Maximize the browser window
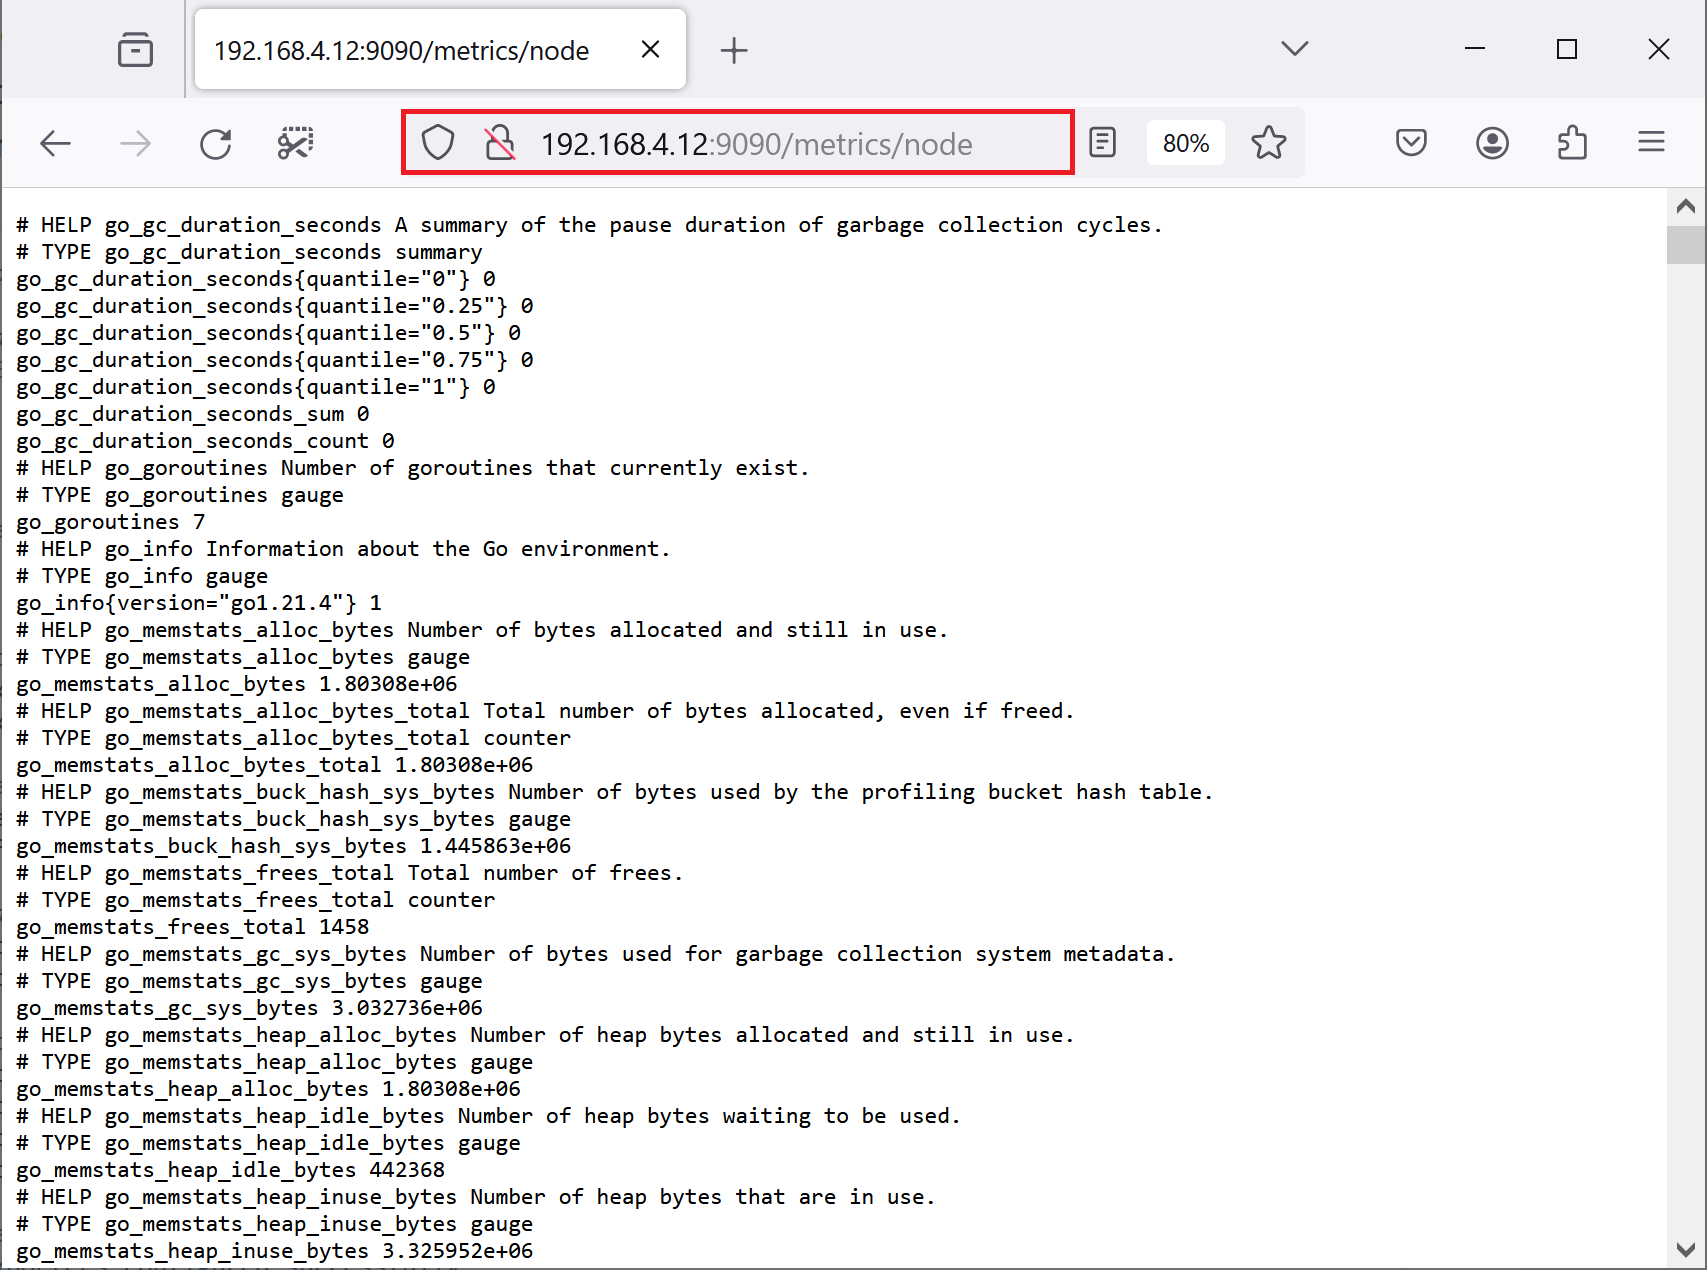Viewport: 1707px width, 1270px height. 1567,49
